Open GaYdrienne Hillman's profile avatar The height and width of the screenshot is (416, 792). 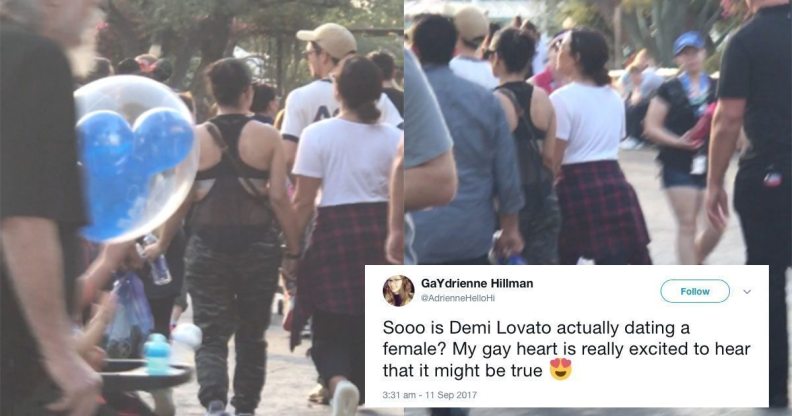click(399, 291)
